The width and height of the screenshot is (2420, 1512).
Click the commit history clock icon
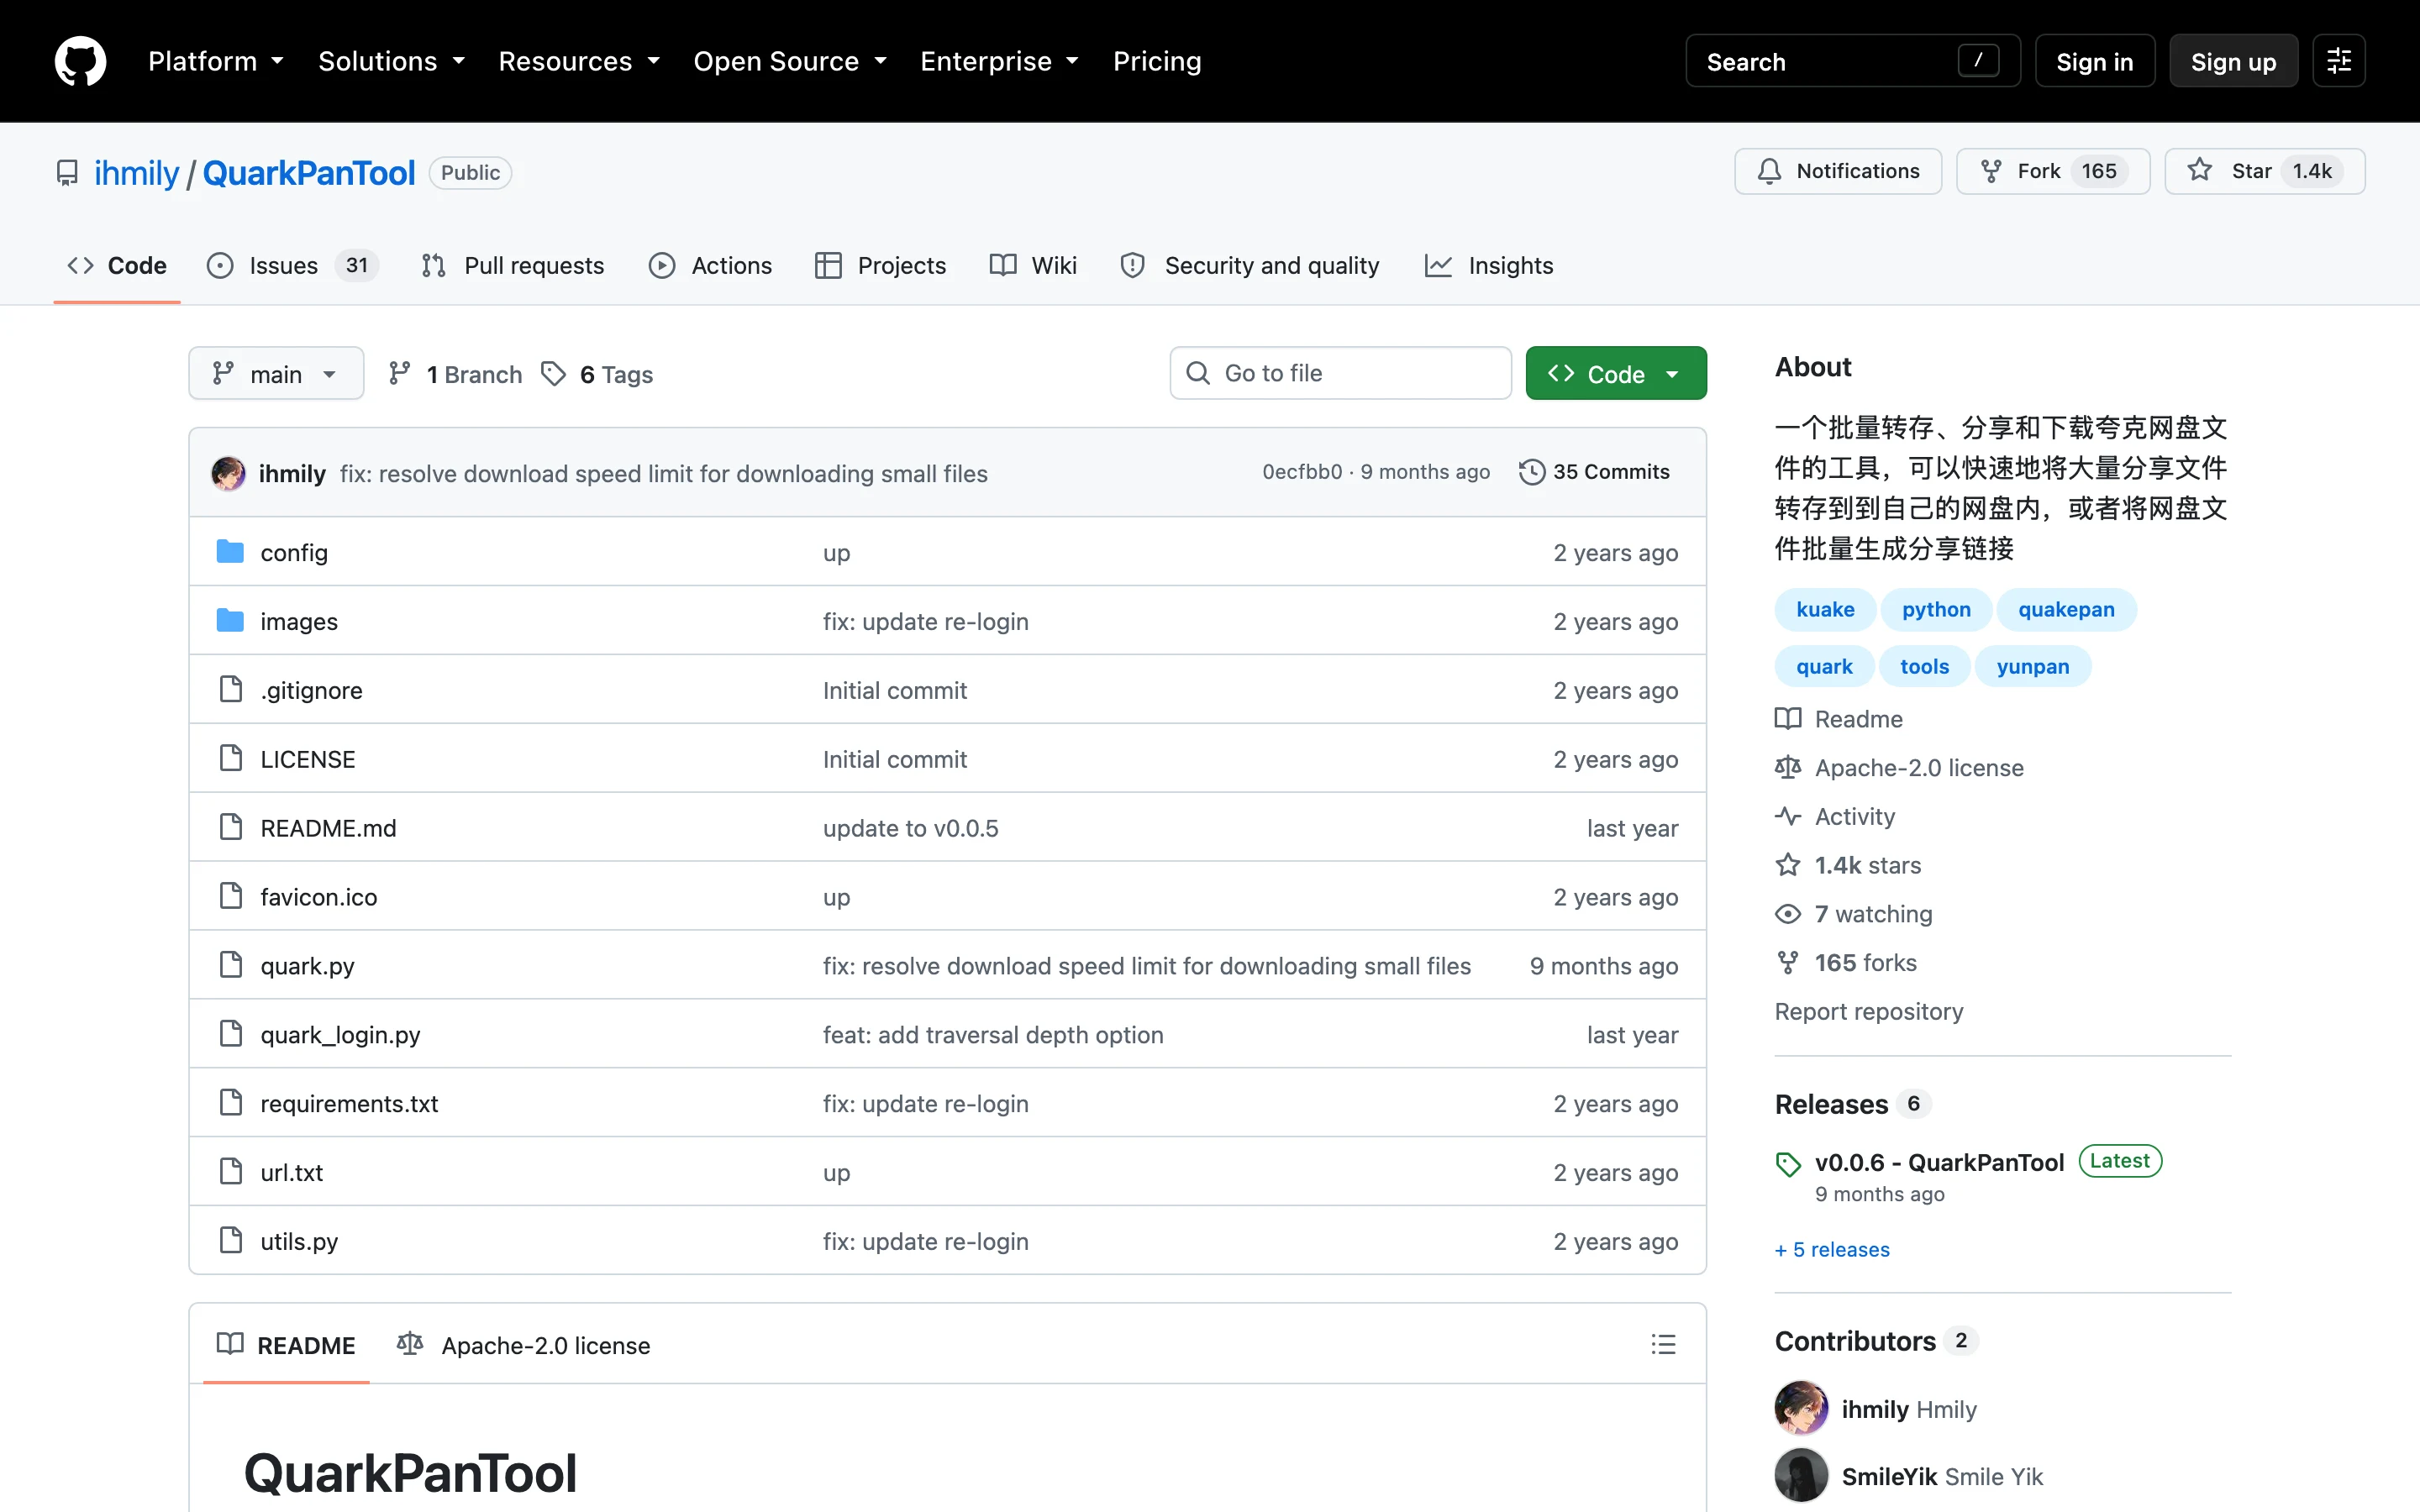[1532, 472]
